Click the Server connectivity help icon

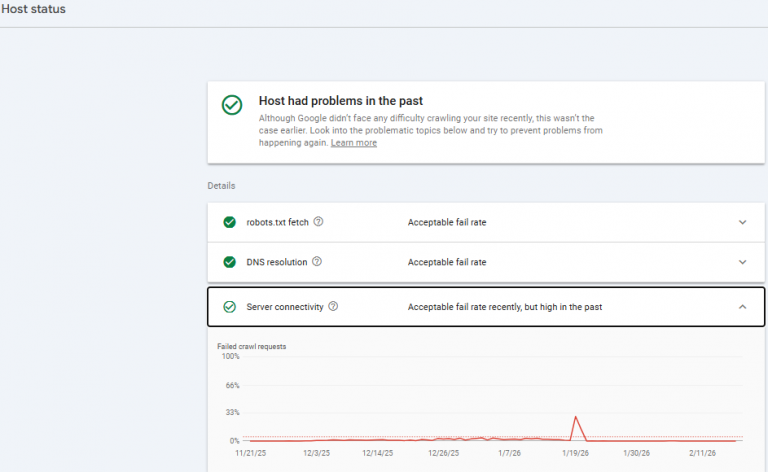pos(333,307)
